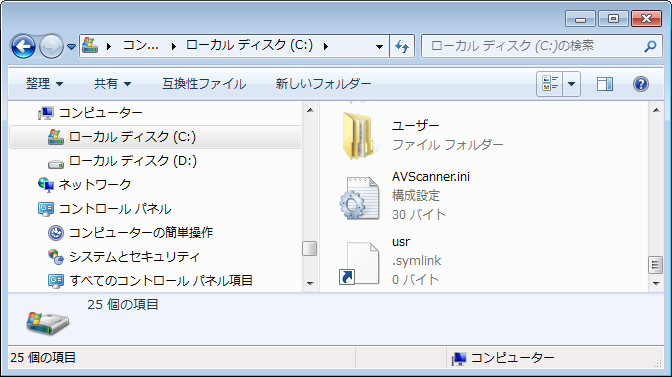The height and width of the screenshot is (377, 672).
Task: Click 25 個の項目 in status bar
Action: coord(43,358)
